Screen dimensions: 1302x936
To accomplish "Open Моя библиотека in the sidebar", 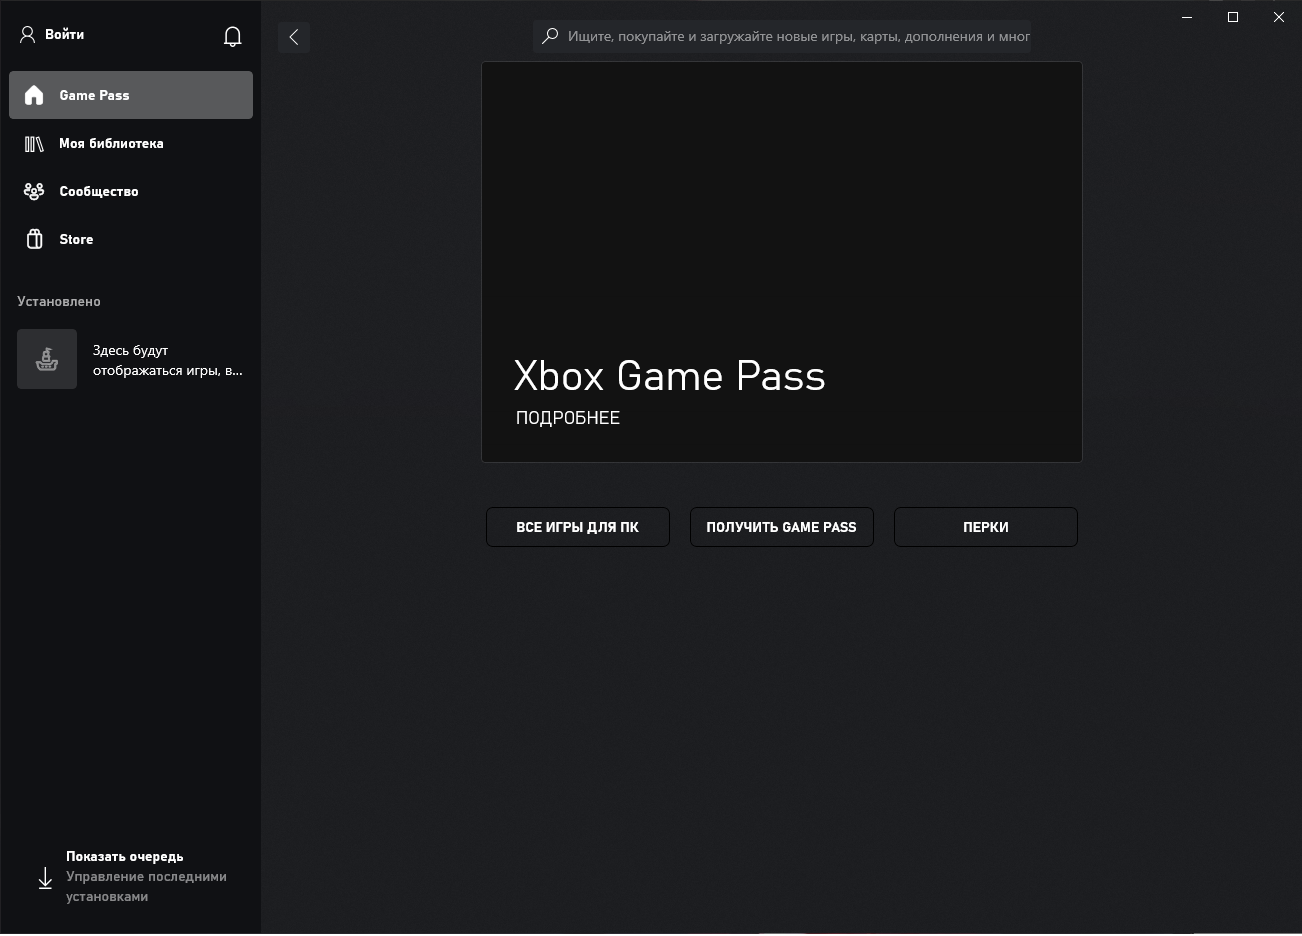I will pos(131,143).
